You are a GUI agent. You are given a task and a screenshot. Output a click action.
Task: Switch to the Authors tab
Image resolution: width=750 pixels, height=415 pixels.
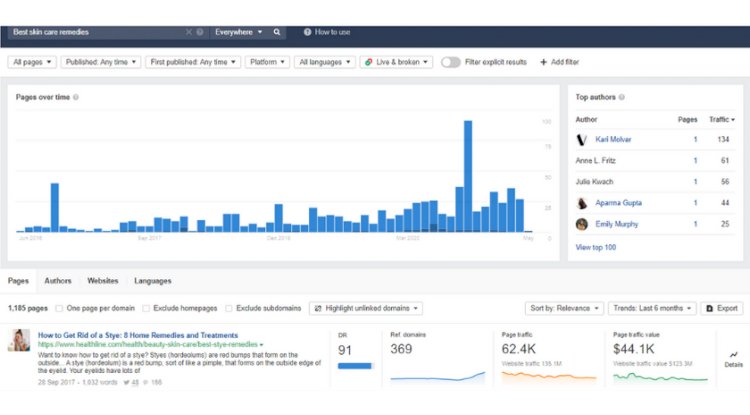(58, 281)
